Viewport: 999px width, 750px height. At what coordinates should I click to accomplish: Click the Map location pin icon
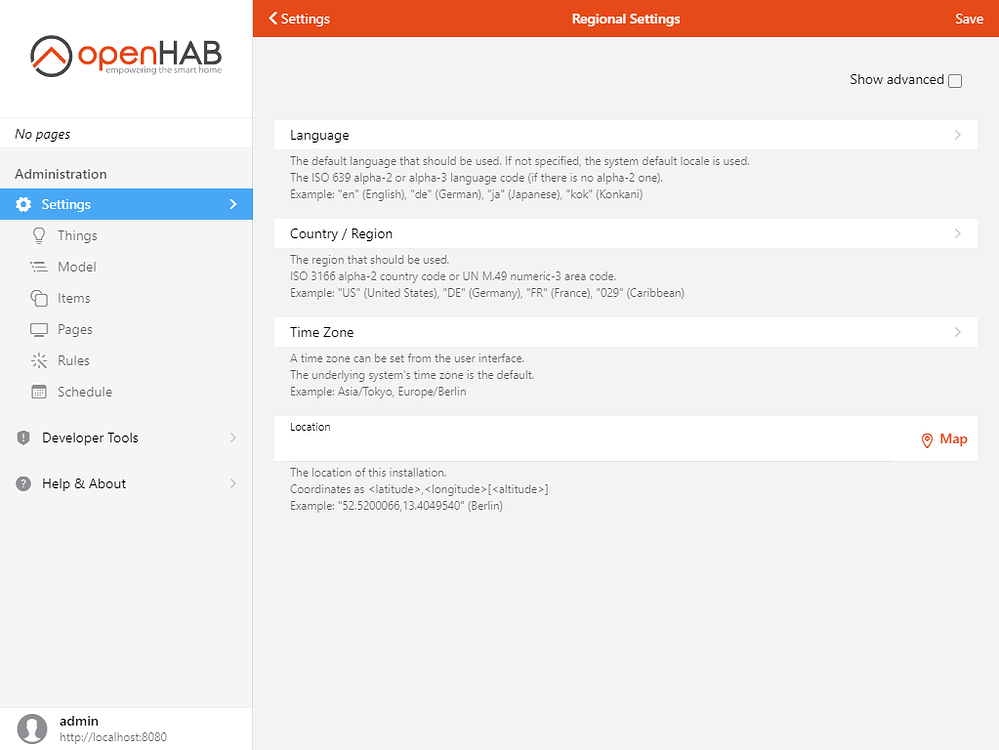click(x=928, y=439)
